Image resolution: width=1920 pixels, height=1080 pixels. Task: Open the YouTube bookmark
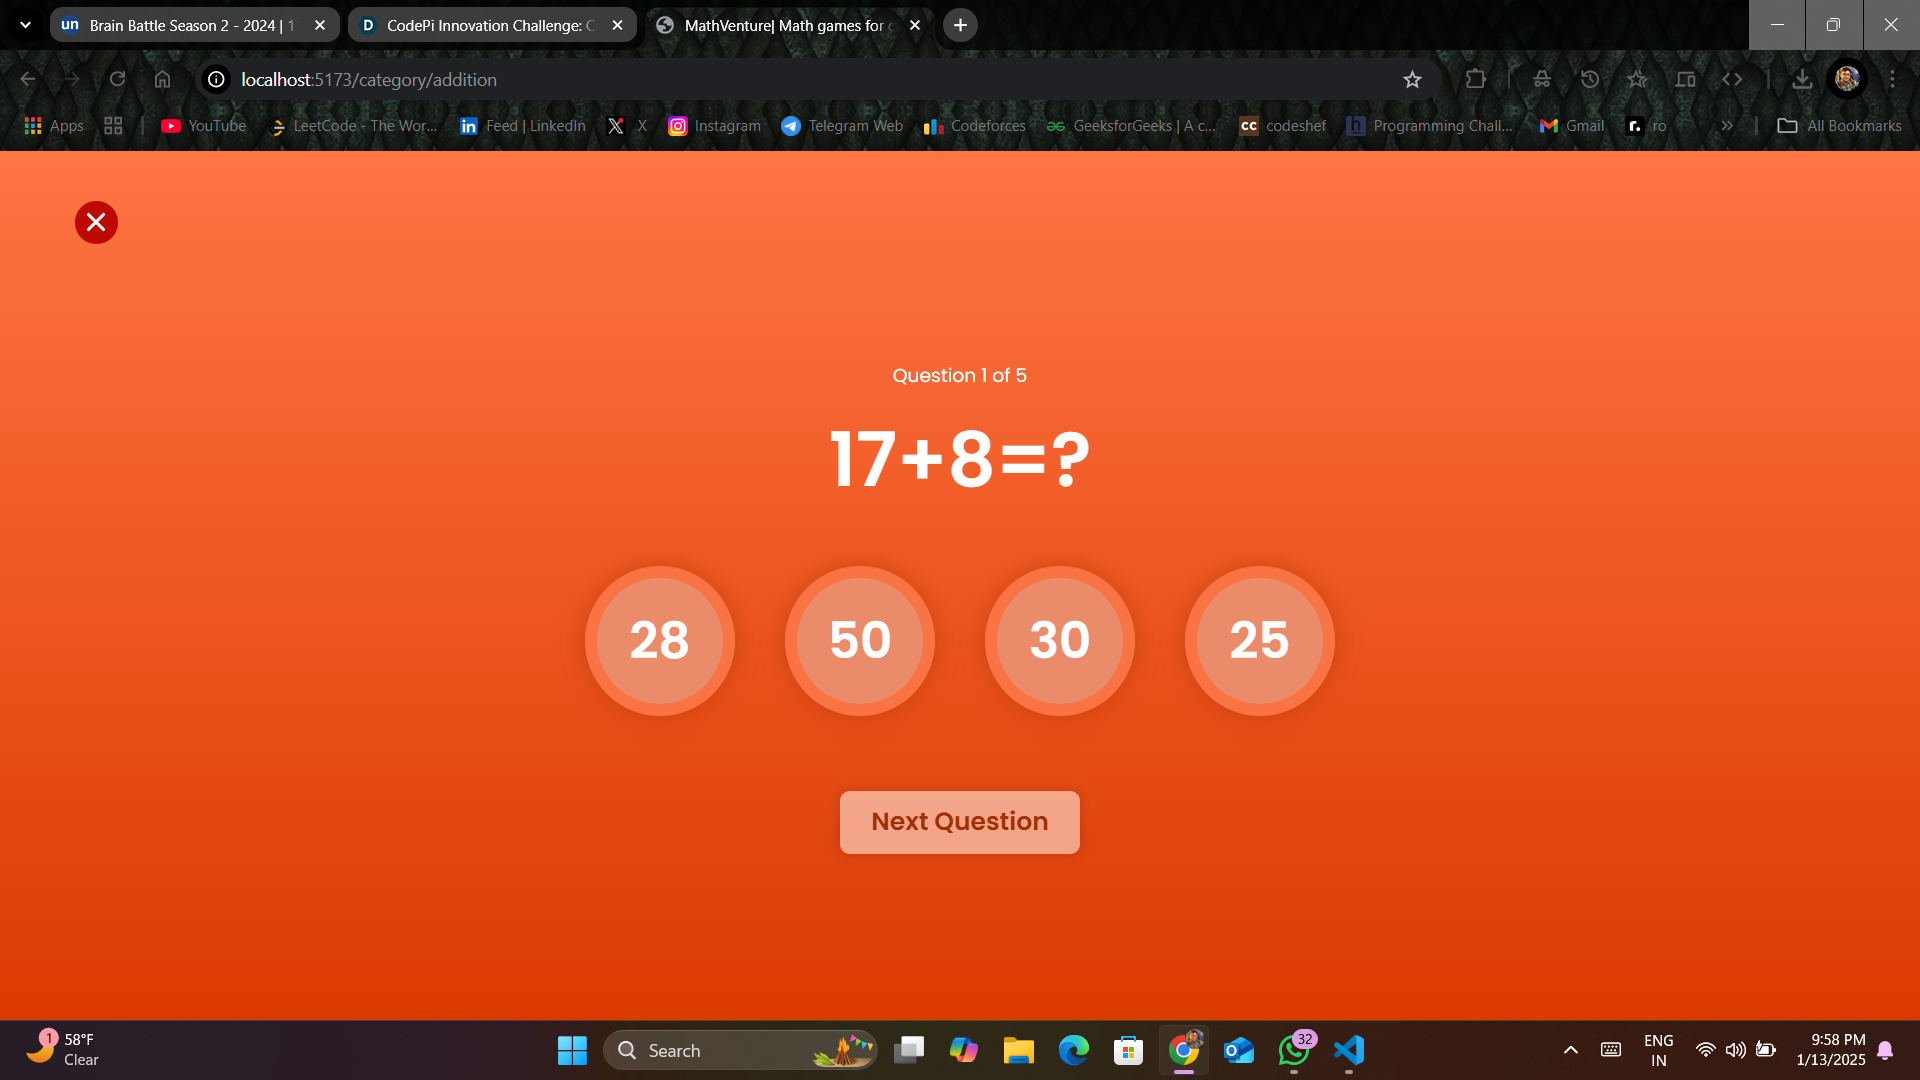[204, 126]
